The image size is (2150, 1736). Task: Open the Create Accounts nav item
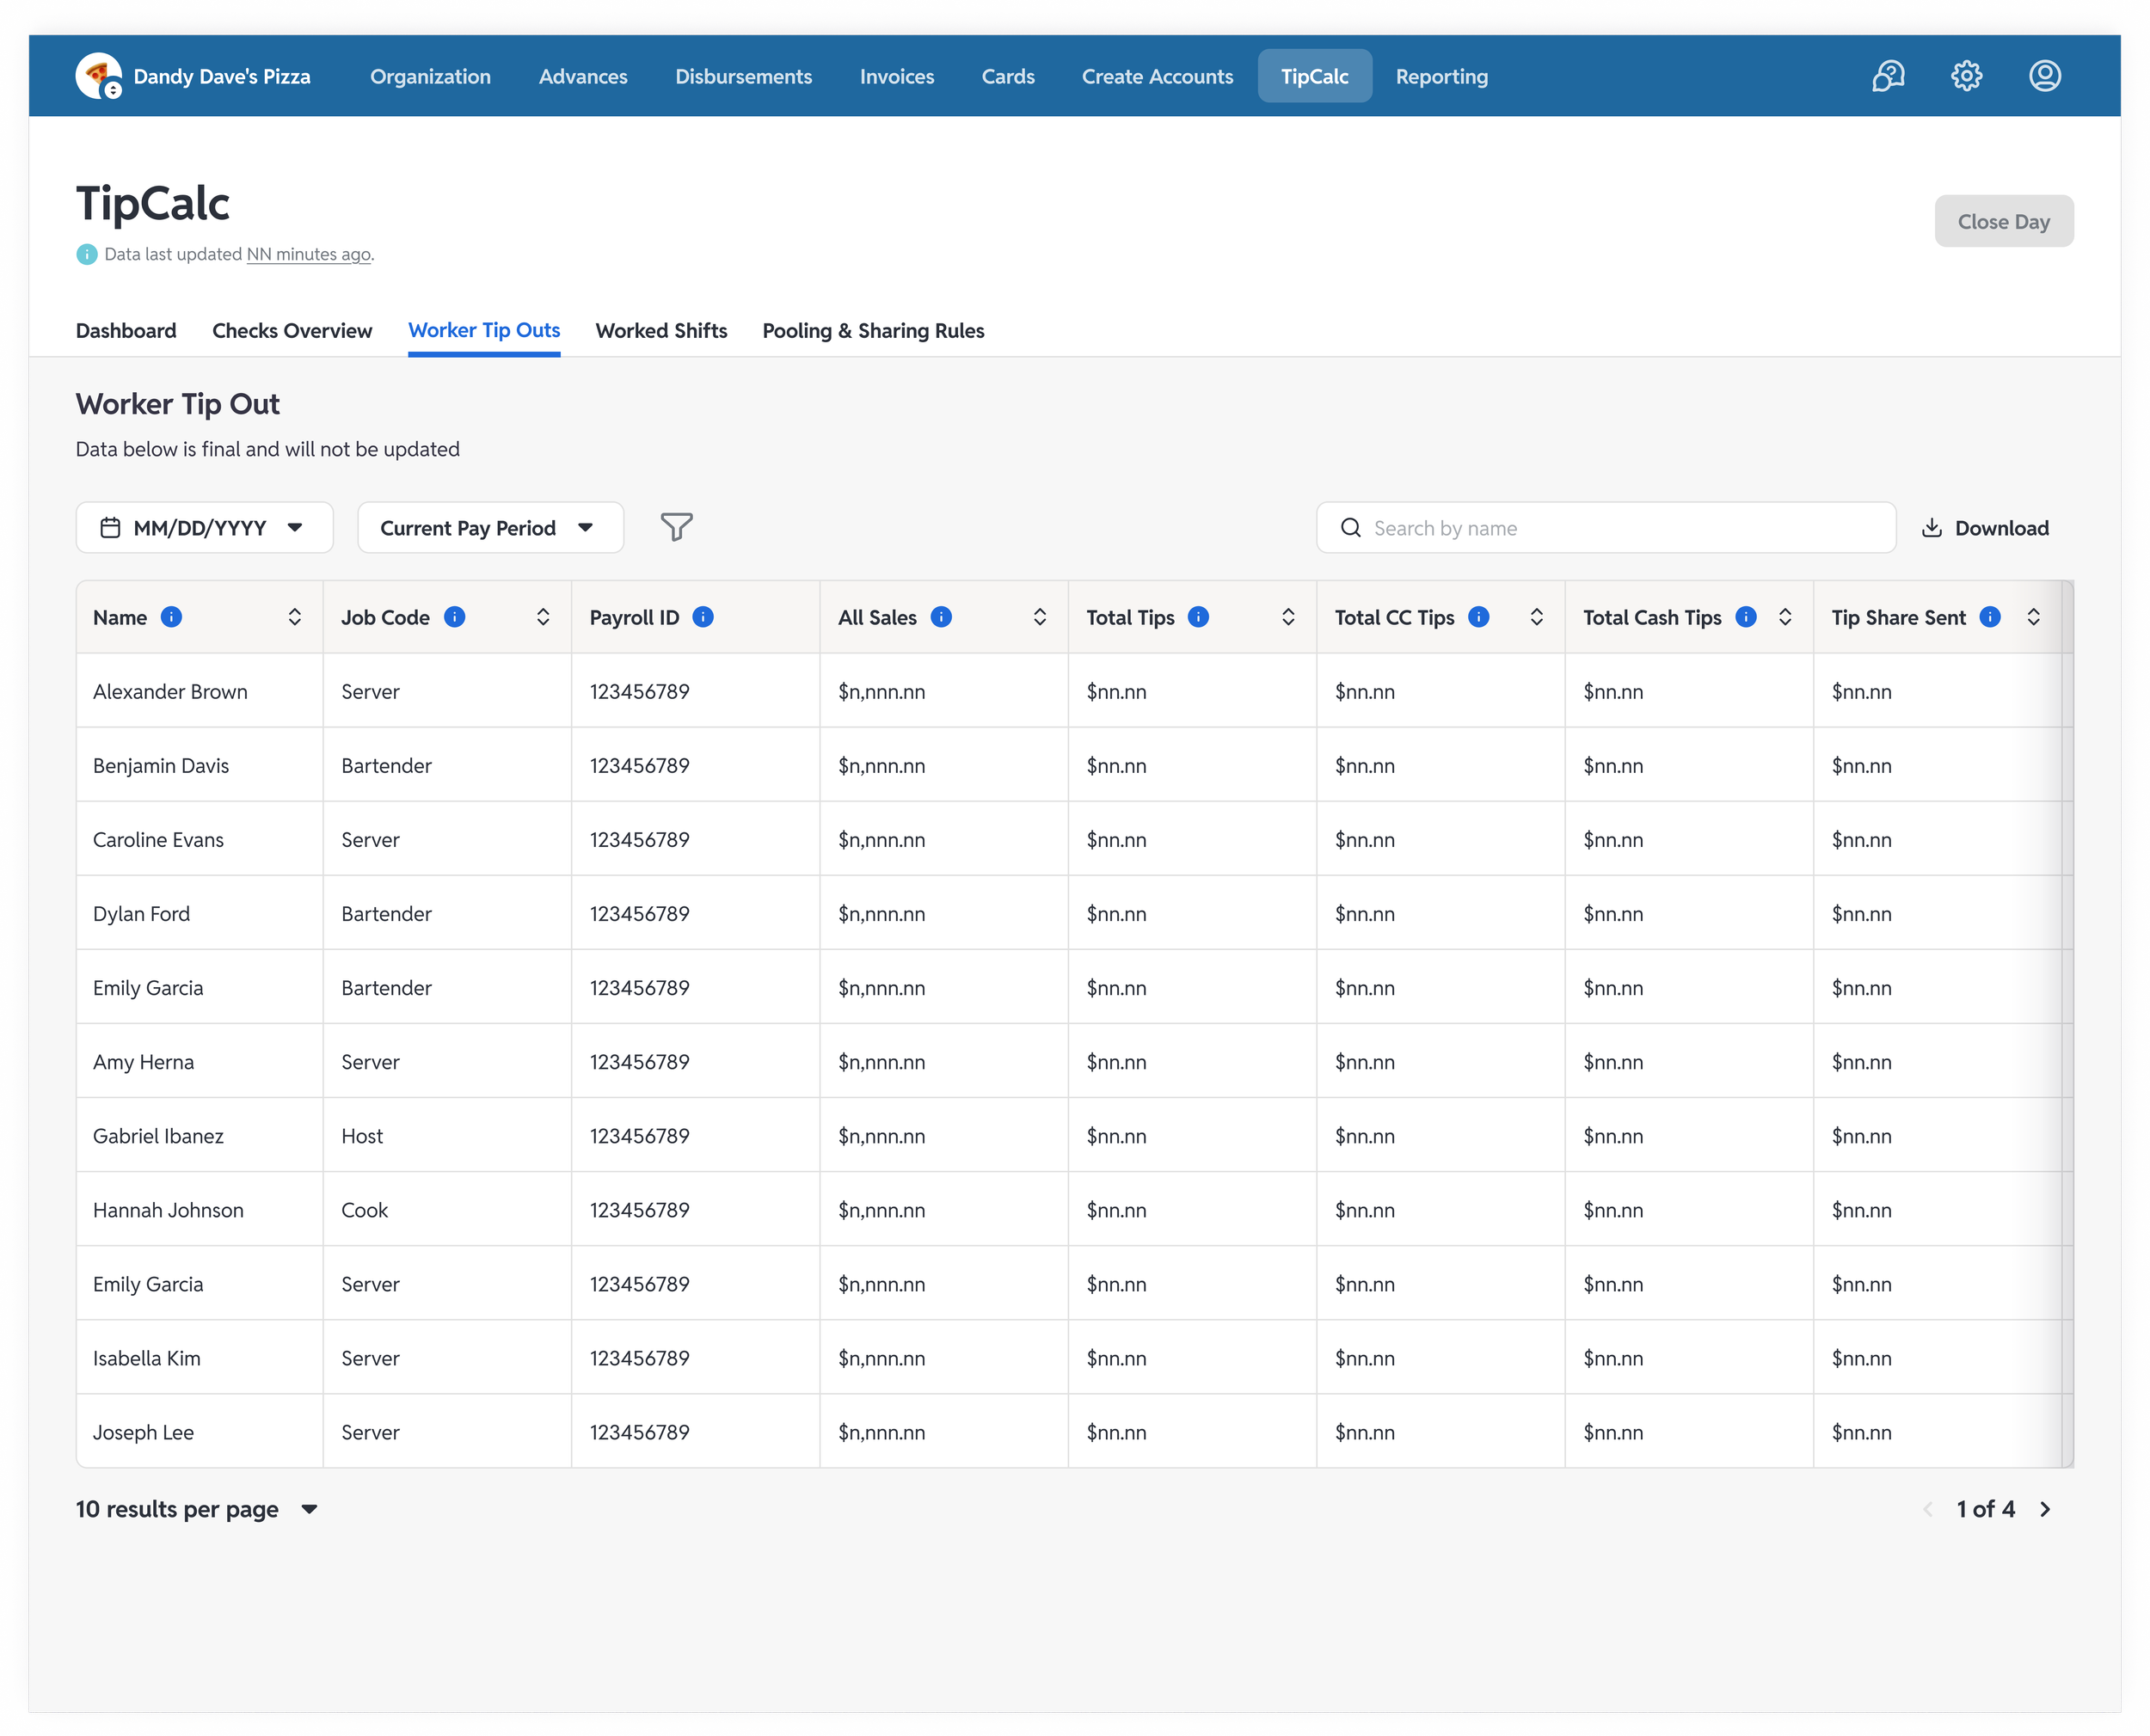coord(1157,76)
